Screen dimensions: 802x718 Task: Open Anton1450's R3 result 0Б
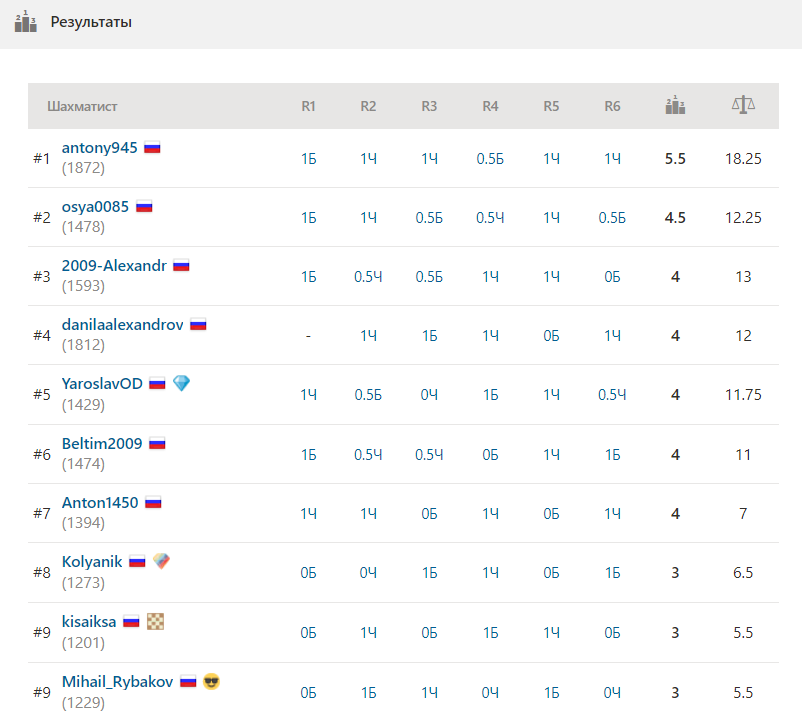point(429,513)
